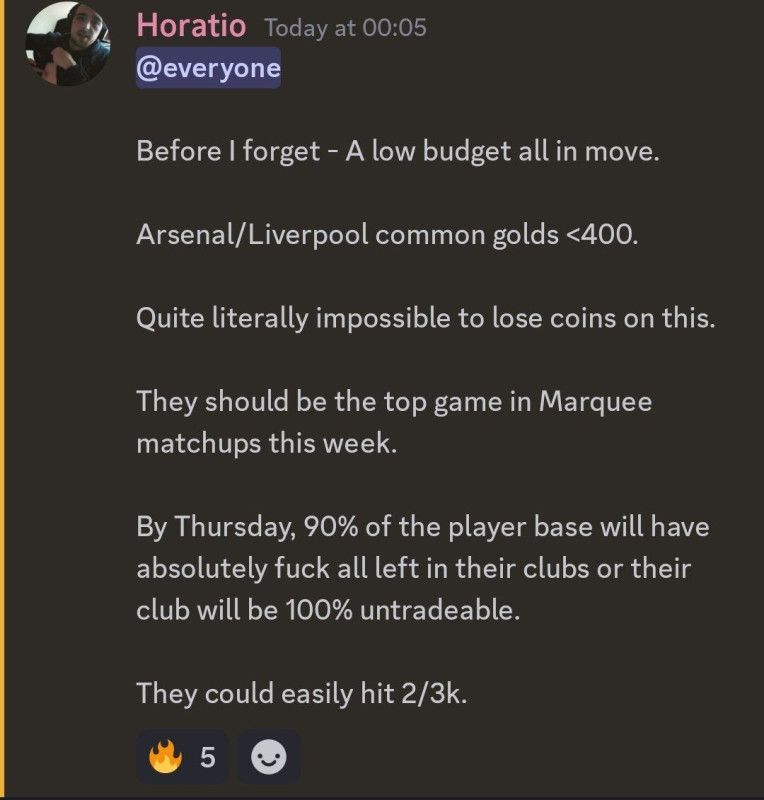Viewport: 764px width, 800px height.
Task: Click the "Quite literally impossible" sentence
Action: tap(426, 318)
